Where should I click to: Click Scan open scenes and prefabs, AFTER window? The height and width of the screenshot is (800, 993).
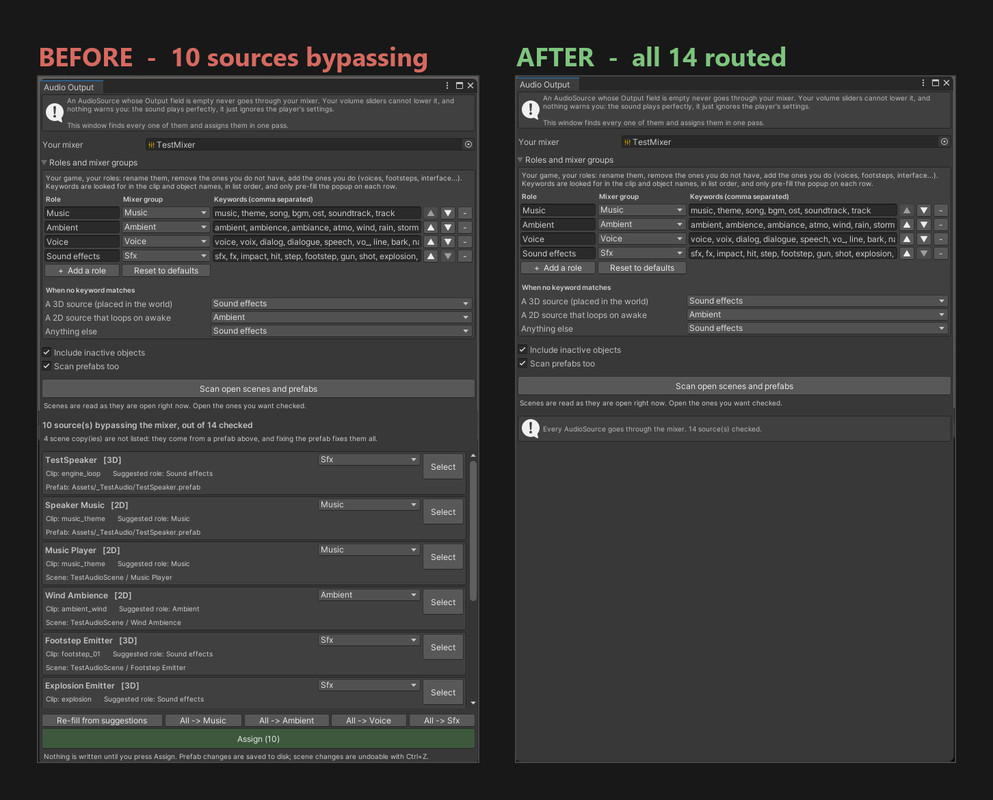(734, 386)
